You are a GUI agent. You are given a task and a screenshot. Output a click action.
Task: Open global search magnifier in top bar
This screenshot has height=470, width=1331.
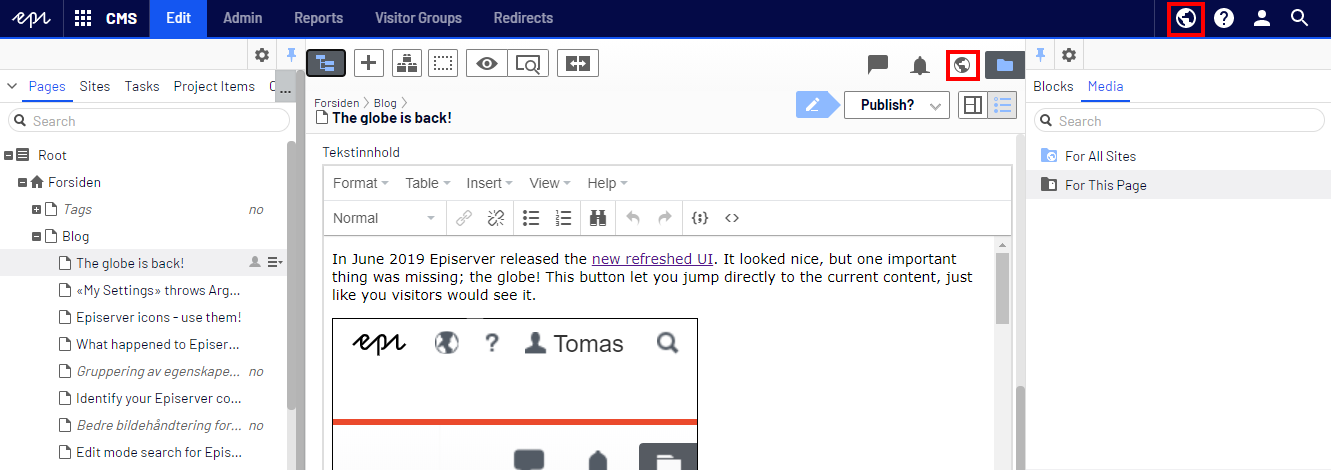click(1299, 18)
